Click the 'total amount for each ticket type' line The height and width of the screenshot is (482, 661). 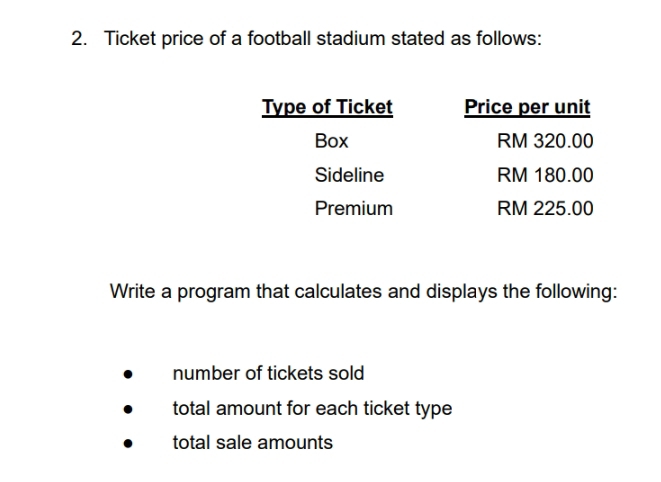[x=312, y=408]
